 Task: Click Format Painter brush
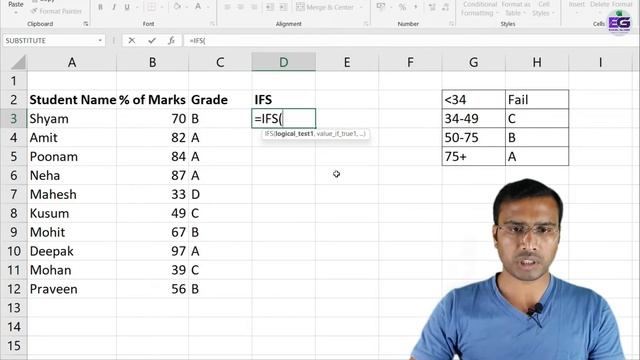(x=56, y=11)
